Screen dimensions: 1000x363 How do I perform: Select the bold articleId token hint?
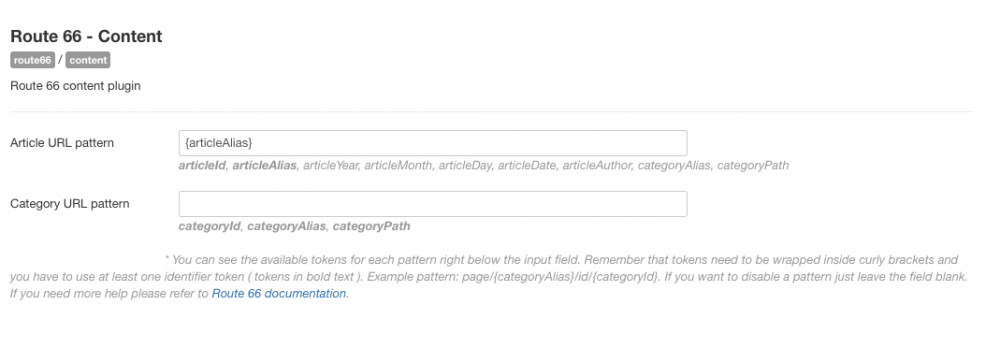[x=202, y=165]
